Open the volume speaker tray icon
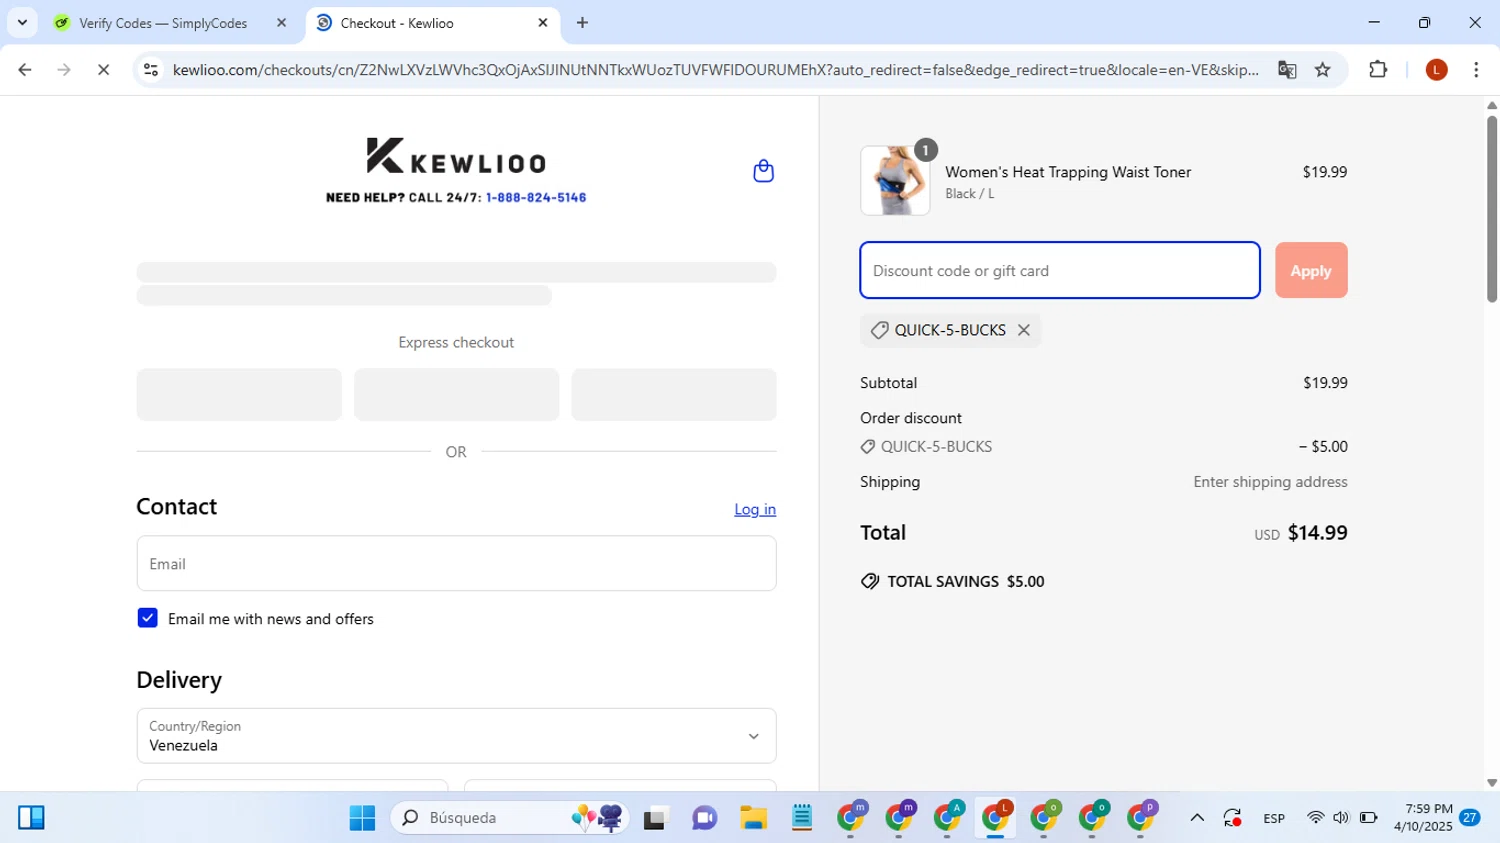 point(1341,818)
